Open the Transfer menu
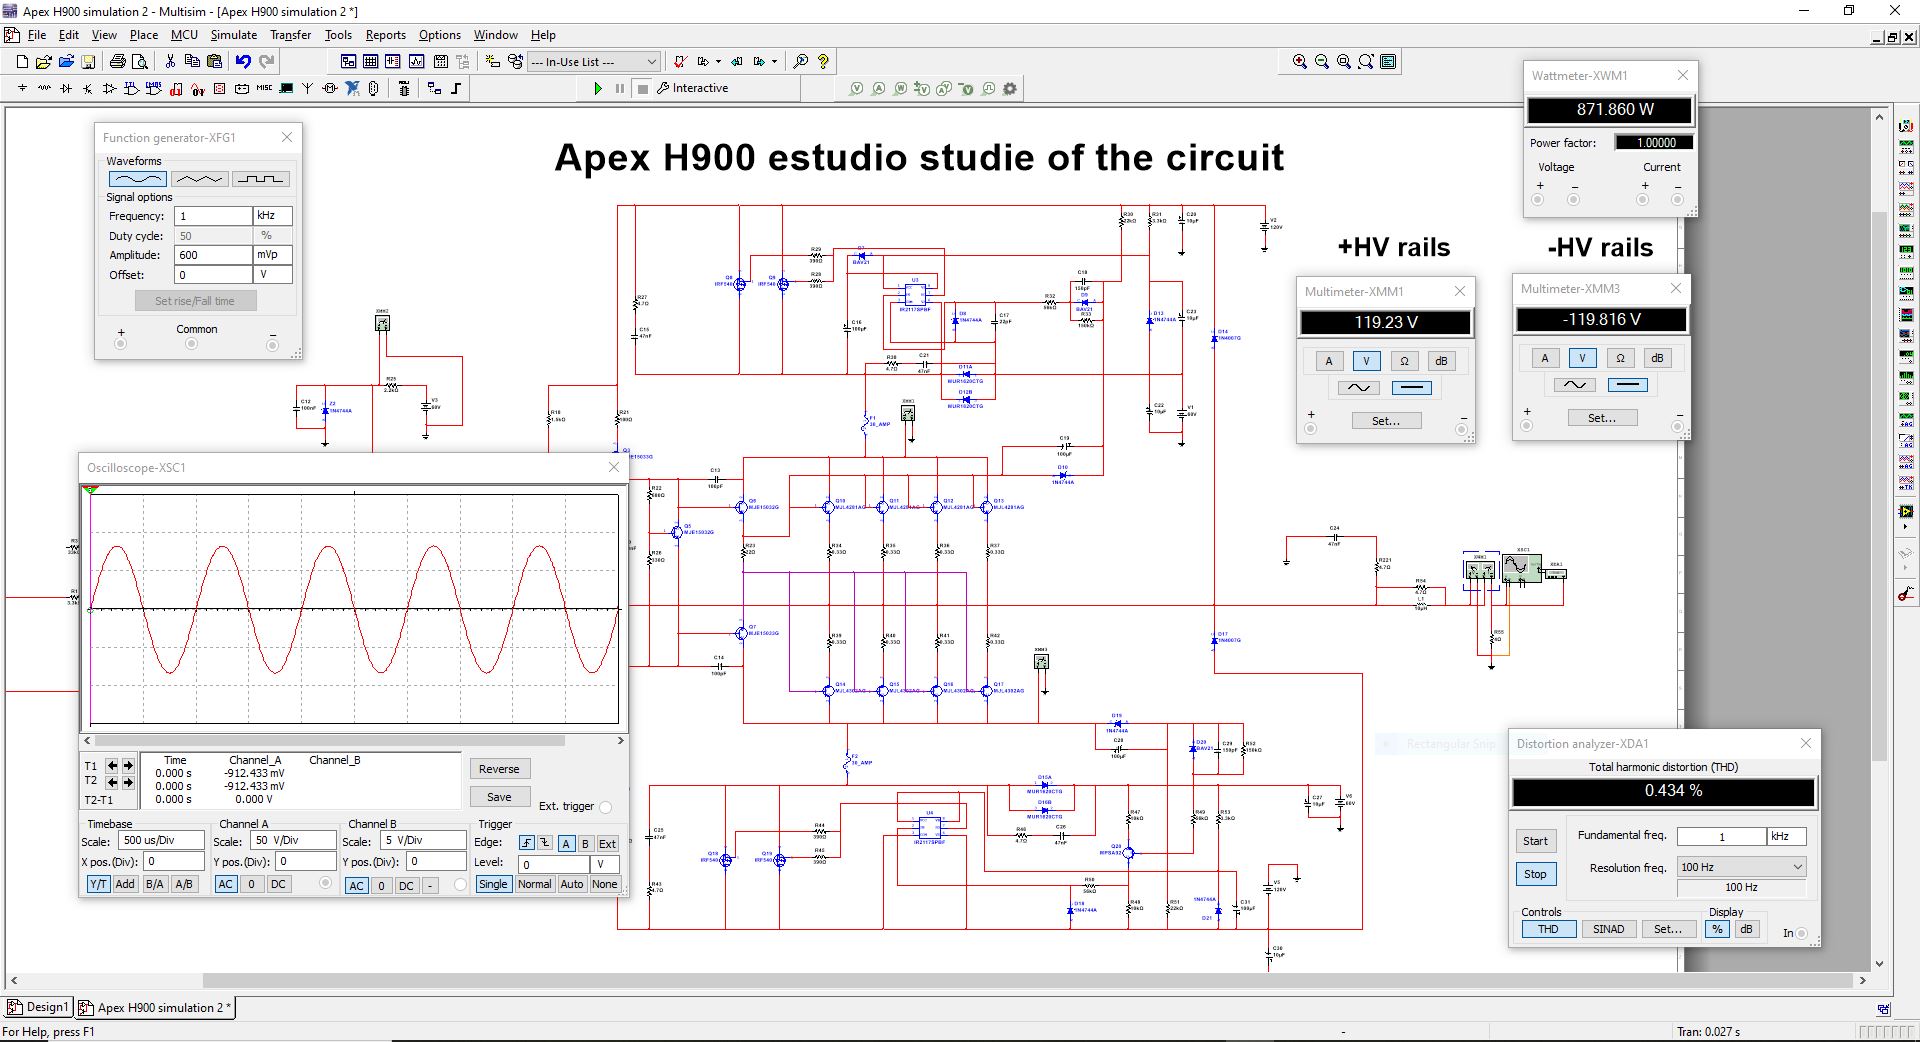 pyautogui.click(x=290, y=35)
